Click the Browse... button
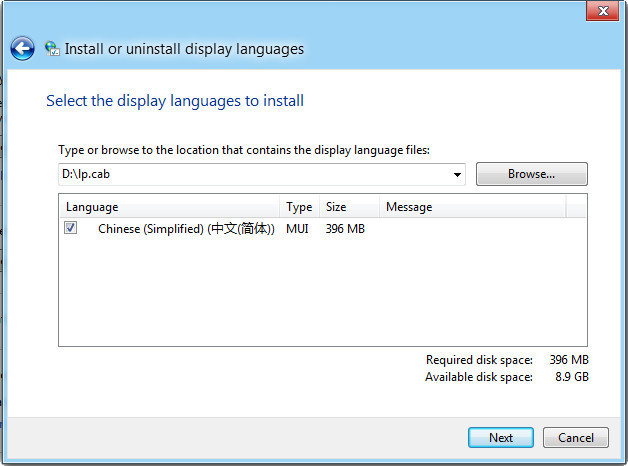Viewport: 628px width, 466px height. click(x=531, y=174)
